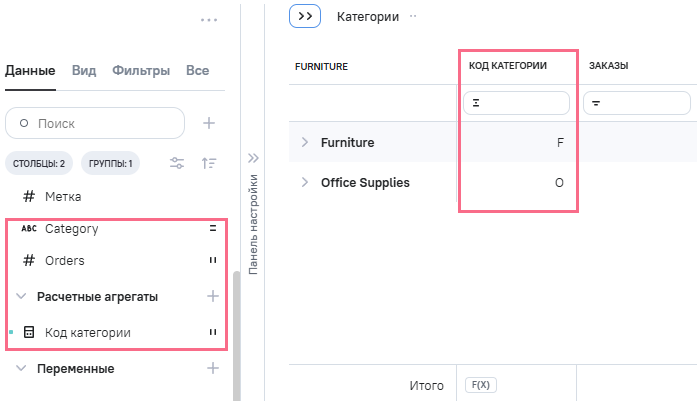This screenshot has width=697, height=401.
Task: Click the plus icon next to search field
Action: click(209, 123)
